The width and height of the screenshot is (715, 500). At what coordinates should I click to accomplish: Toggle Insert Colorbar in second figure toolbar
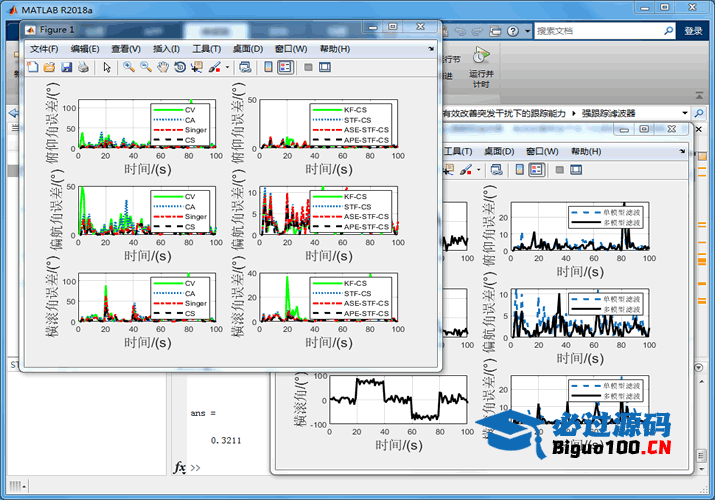point(519,170)
